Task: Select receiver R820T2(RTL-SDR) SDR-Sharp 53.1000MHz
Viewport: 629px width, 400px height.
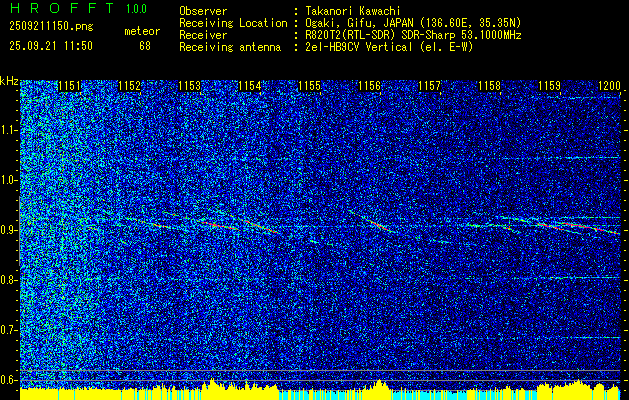Action: [413, 35]
